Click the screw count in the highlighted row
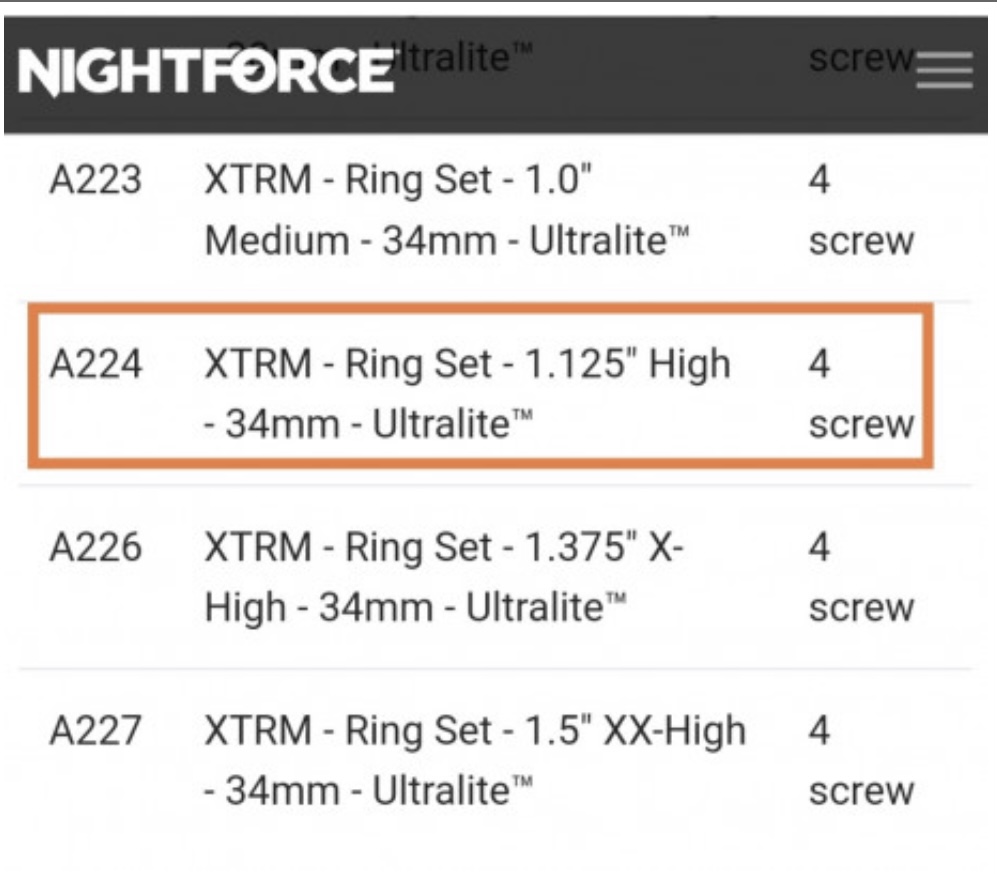The width and height of the screenshot is (997, 874). 860,395
